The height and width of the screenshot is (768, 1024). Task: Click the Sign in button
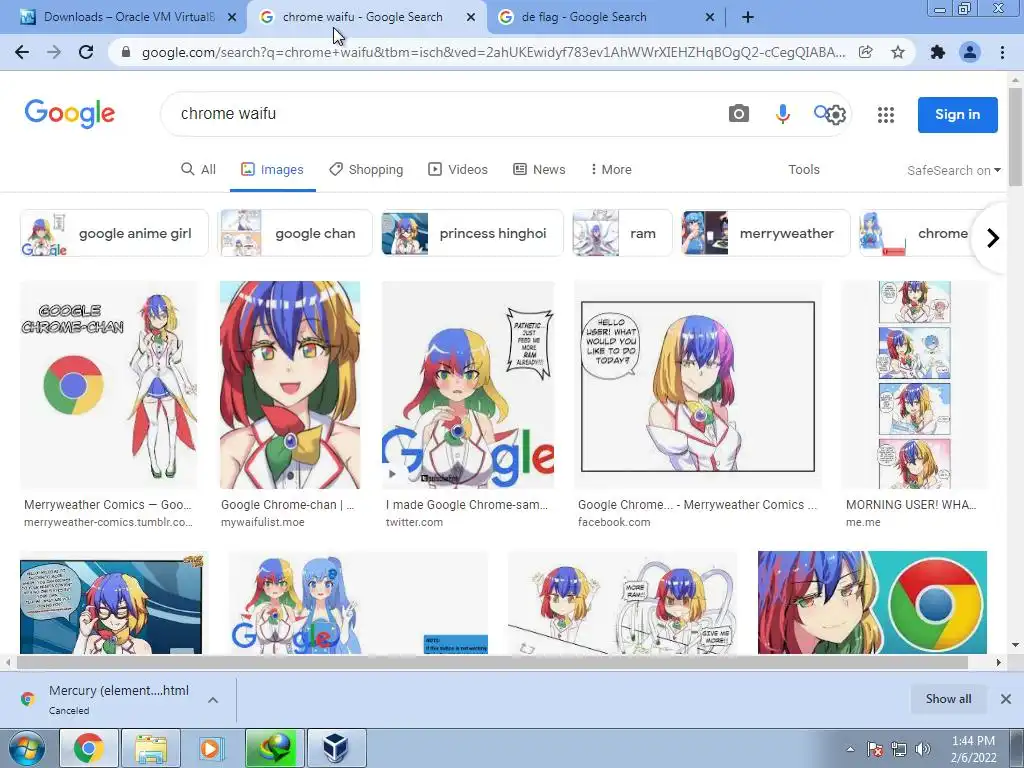957,114
